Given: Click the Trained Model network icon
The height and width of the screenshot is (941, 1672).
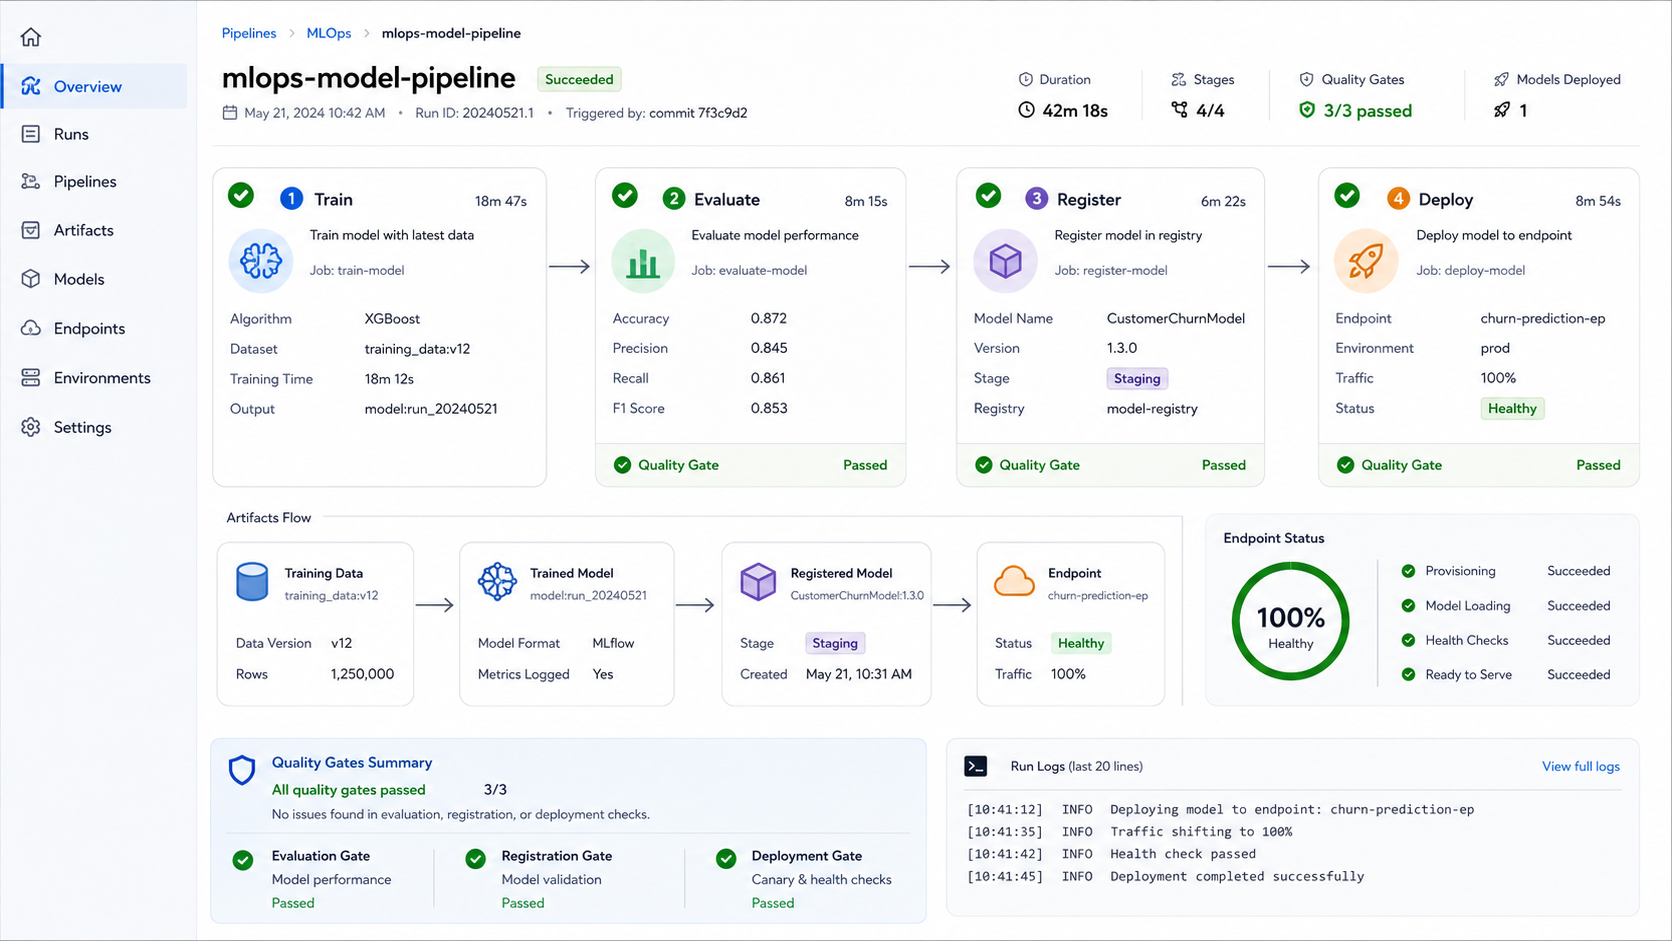Looking at the screenshot, I should pyautogui.click(x=497, y=581).
